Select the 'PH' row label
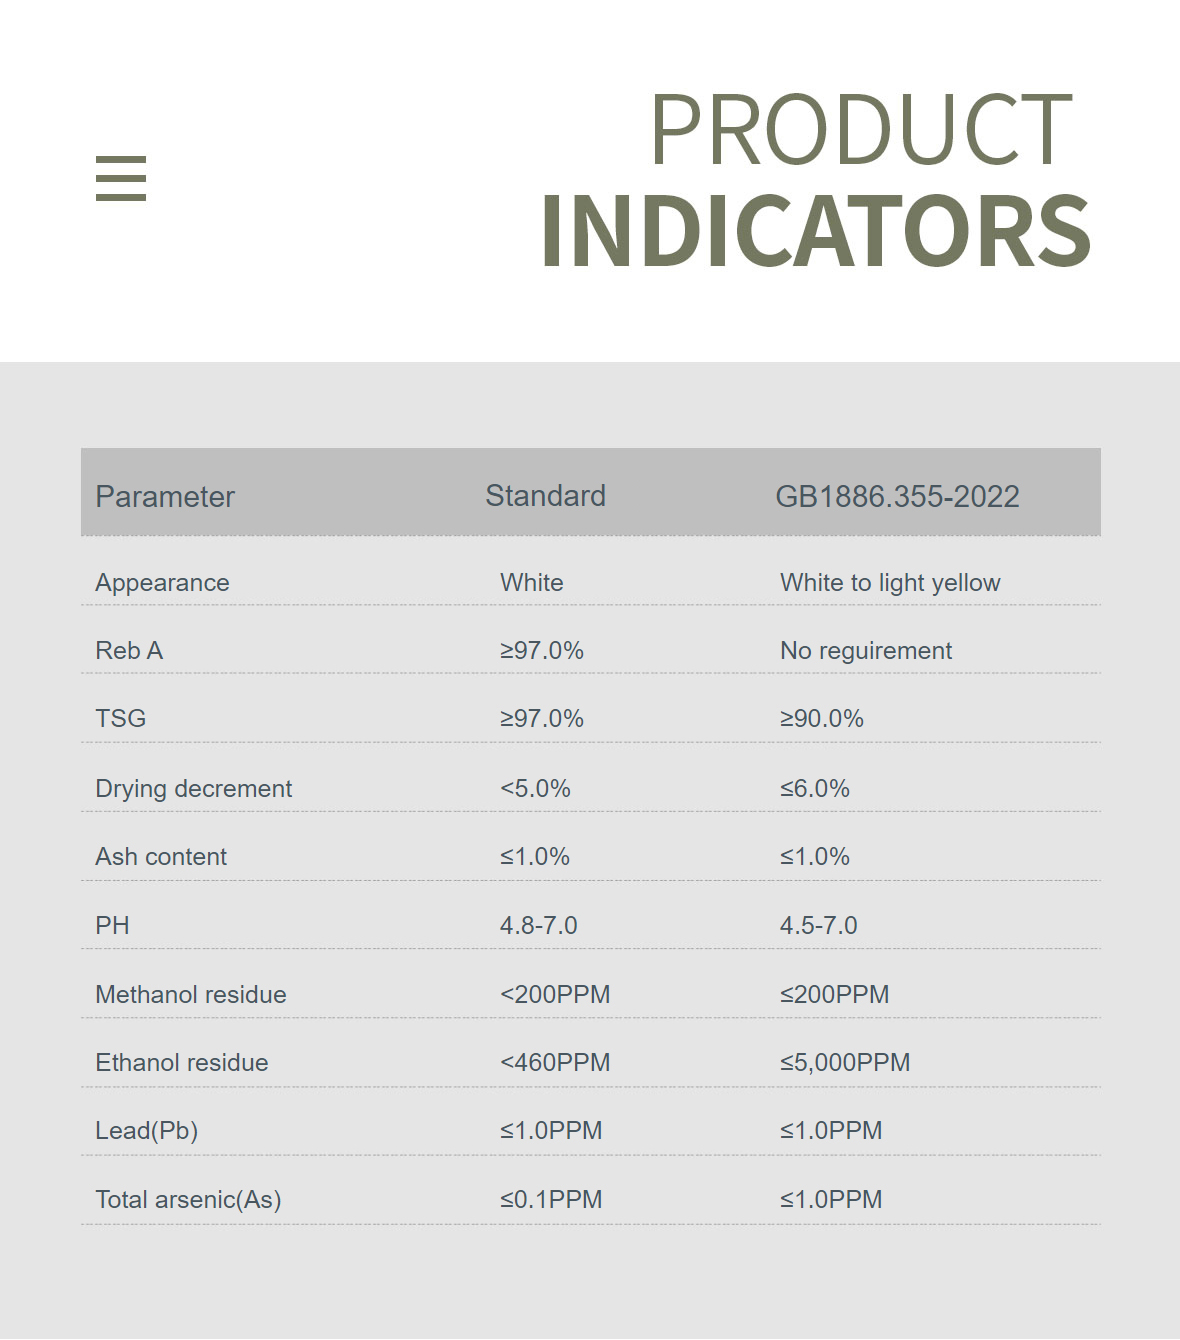The width and height of the screenshot is (1180, 1340). coord(113,926)
